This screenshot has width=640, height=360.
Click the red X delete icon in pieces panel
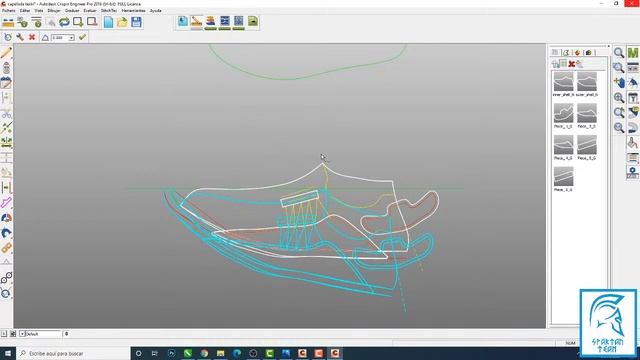coord(571,64)
